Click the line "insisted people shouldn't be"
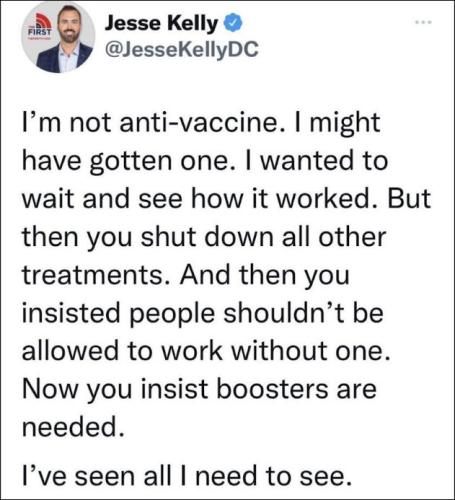 click(x=203, y=314)
